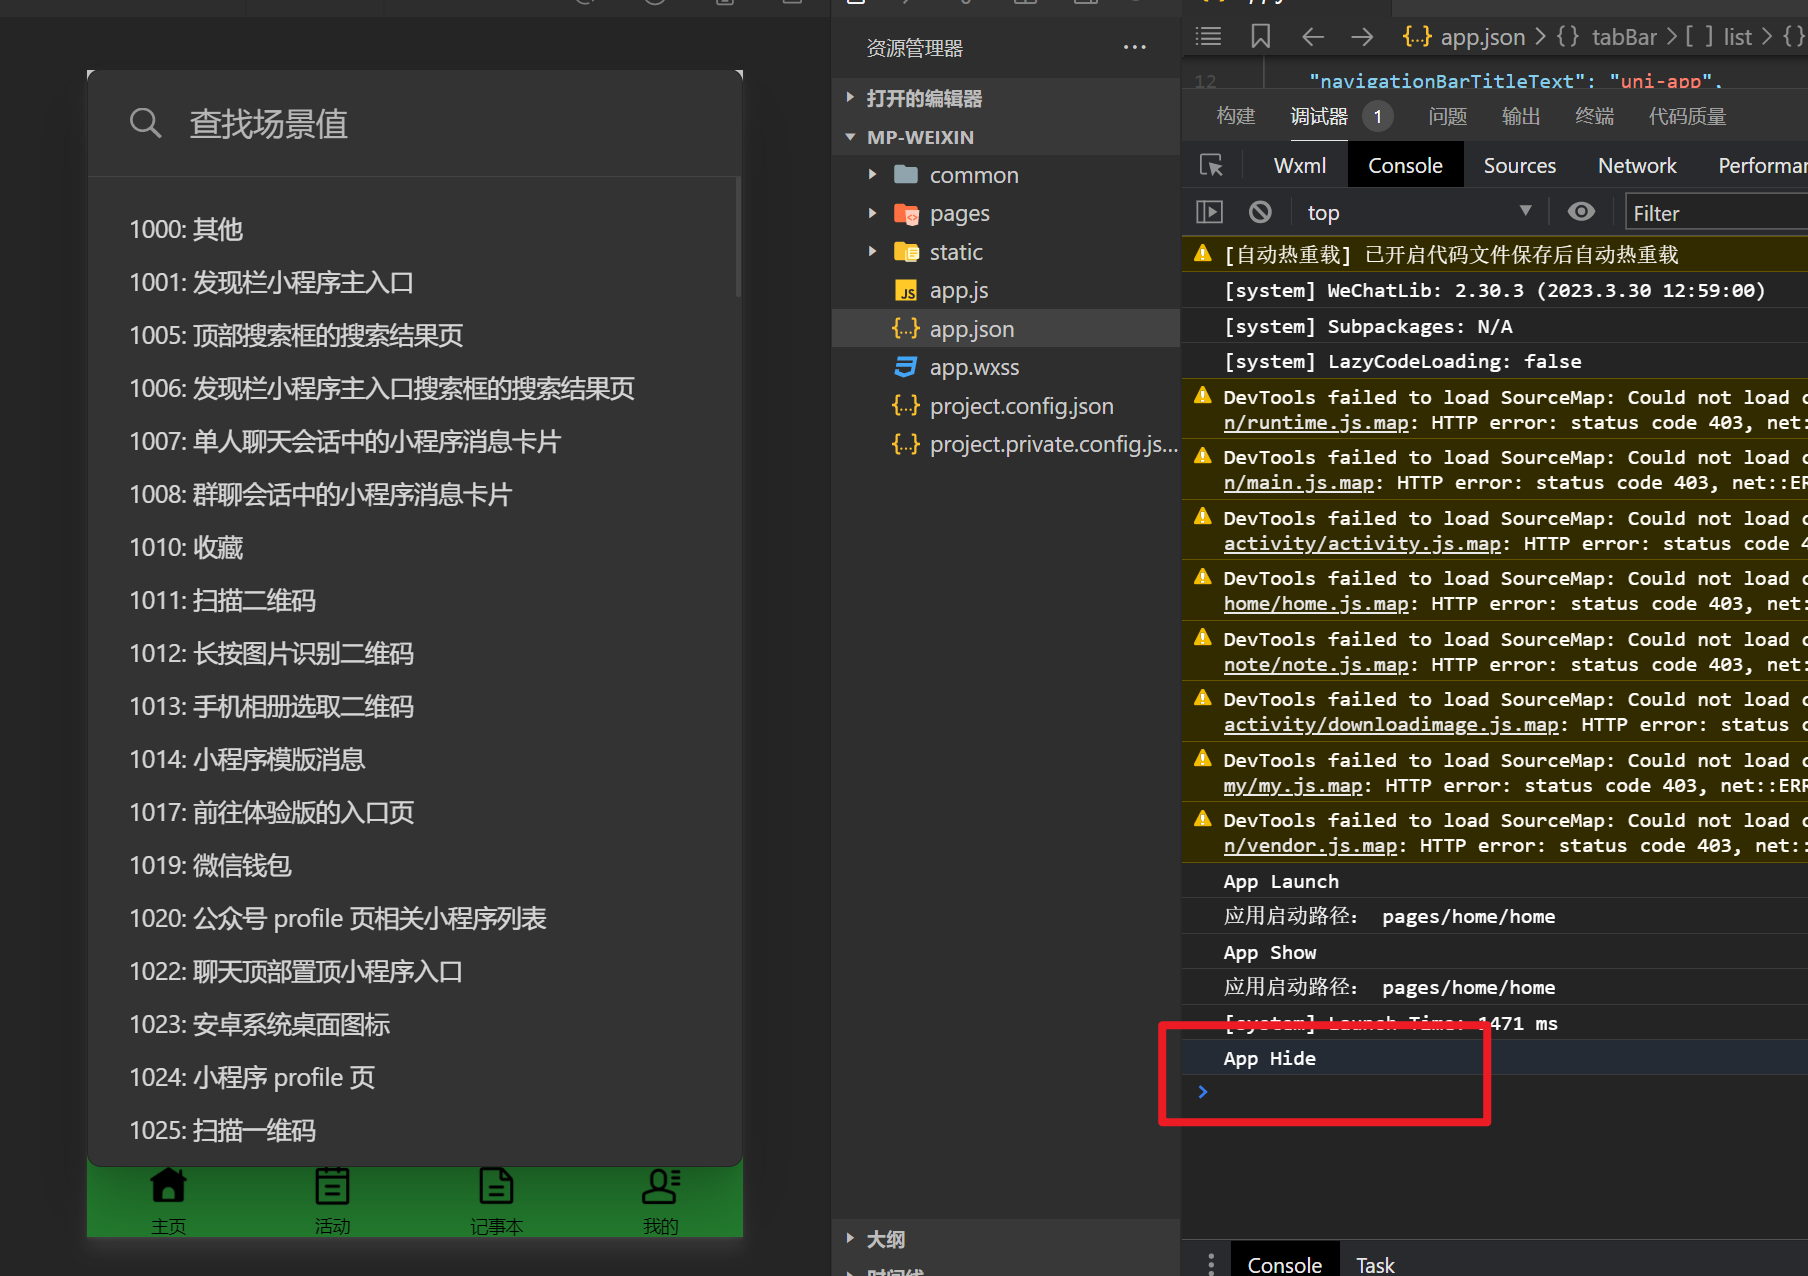Switch to the 调试器 tab
This screenshot has height=1276, width=1808.
click(1319, 116)
